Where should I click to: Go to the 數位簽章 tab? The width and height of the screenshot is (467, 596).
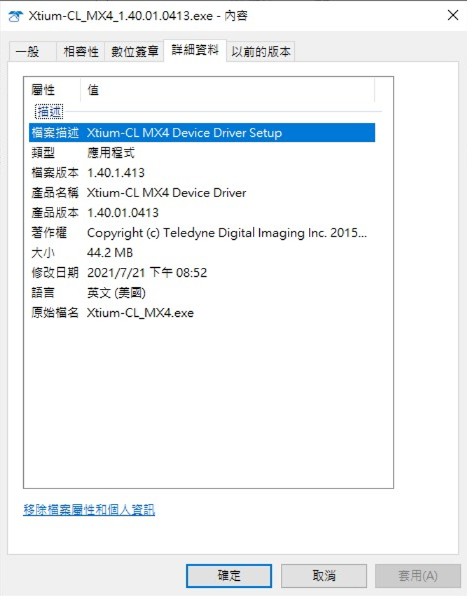134,51
